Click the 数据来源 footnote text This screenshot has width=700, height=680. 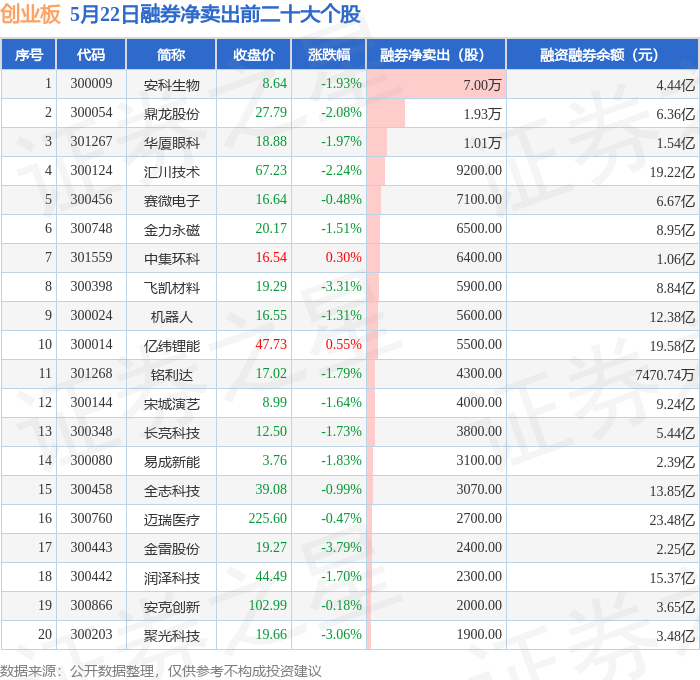click(161, 671)
